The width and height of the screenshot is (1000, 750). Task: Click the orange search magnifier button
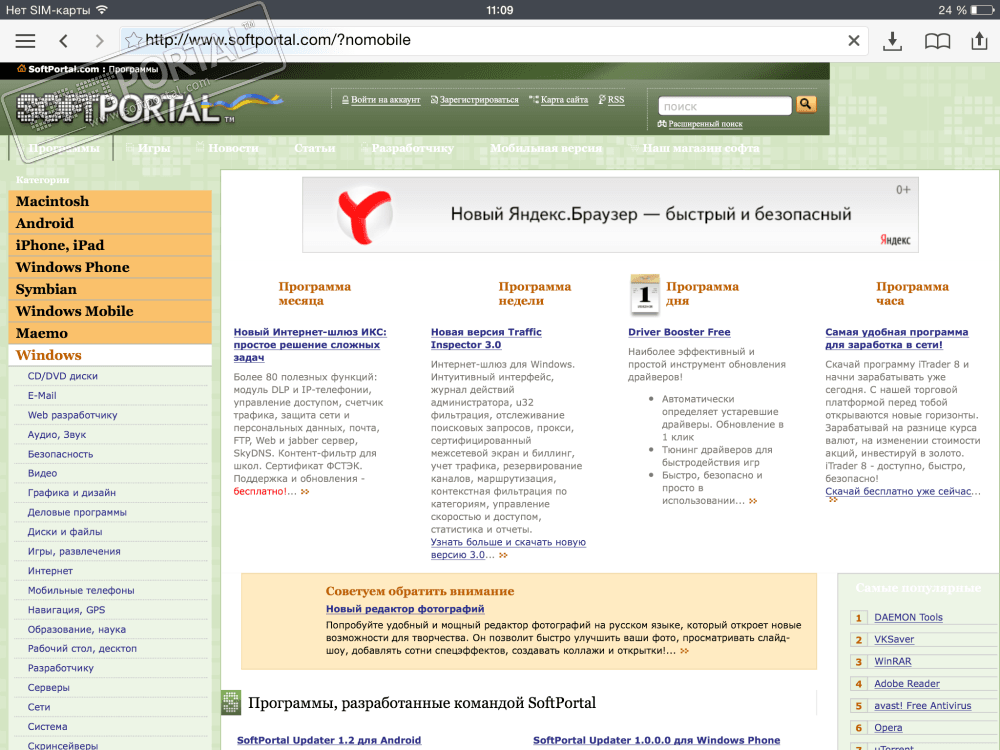pos(806,104)
